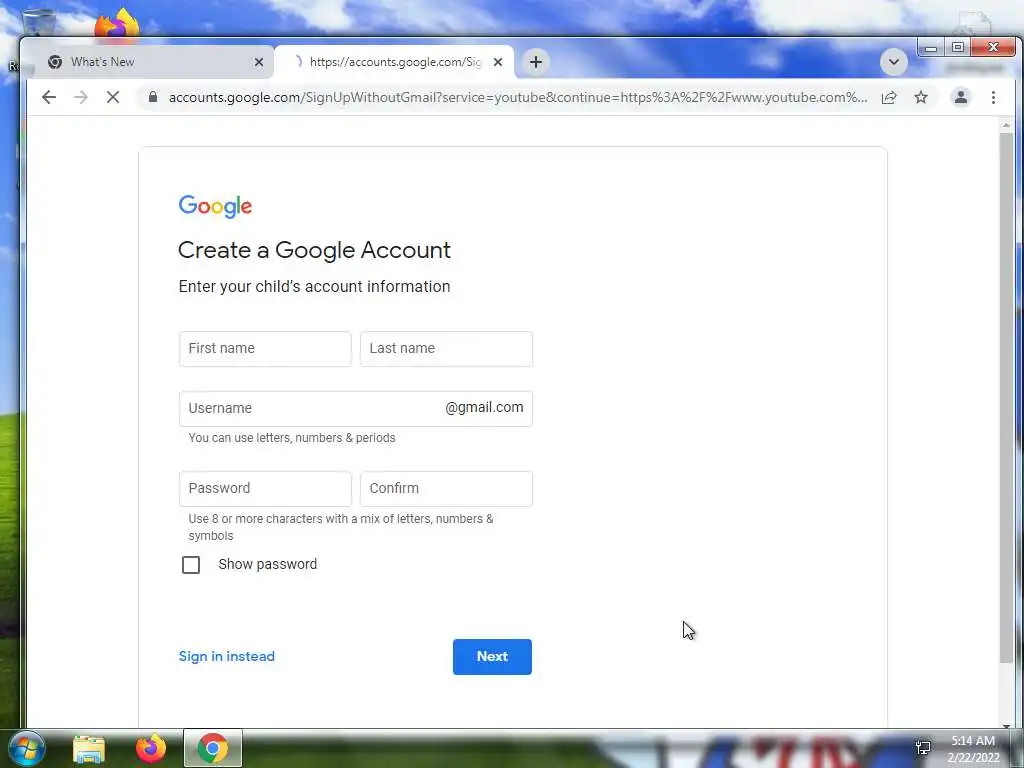
Task: Click 'You can use letters, numbers & periods' hint
Action: click(292, 438)
